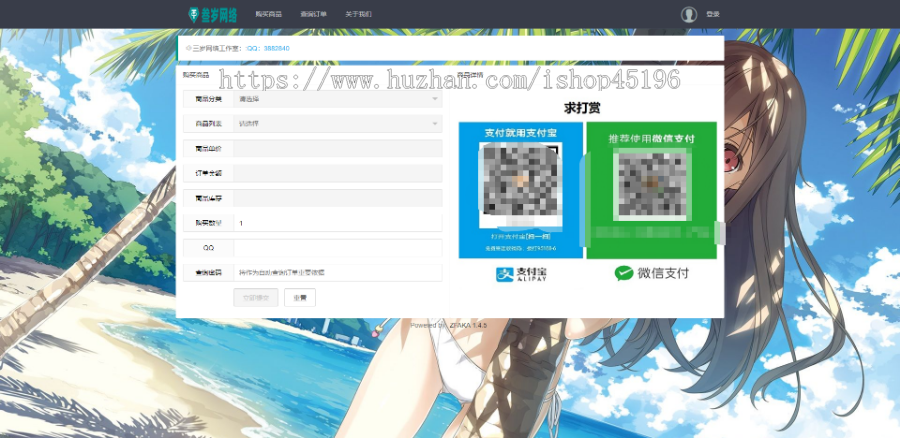900x438 pixels.
Task: Click the 立即提交 submit button
Action: (x=255, y=298)
